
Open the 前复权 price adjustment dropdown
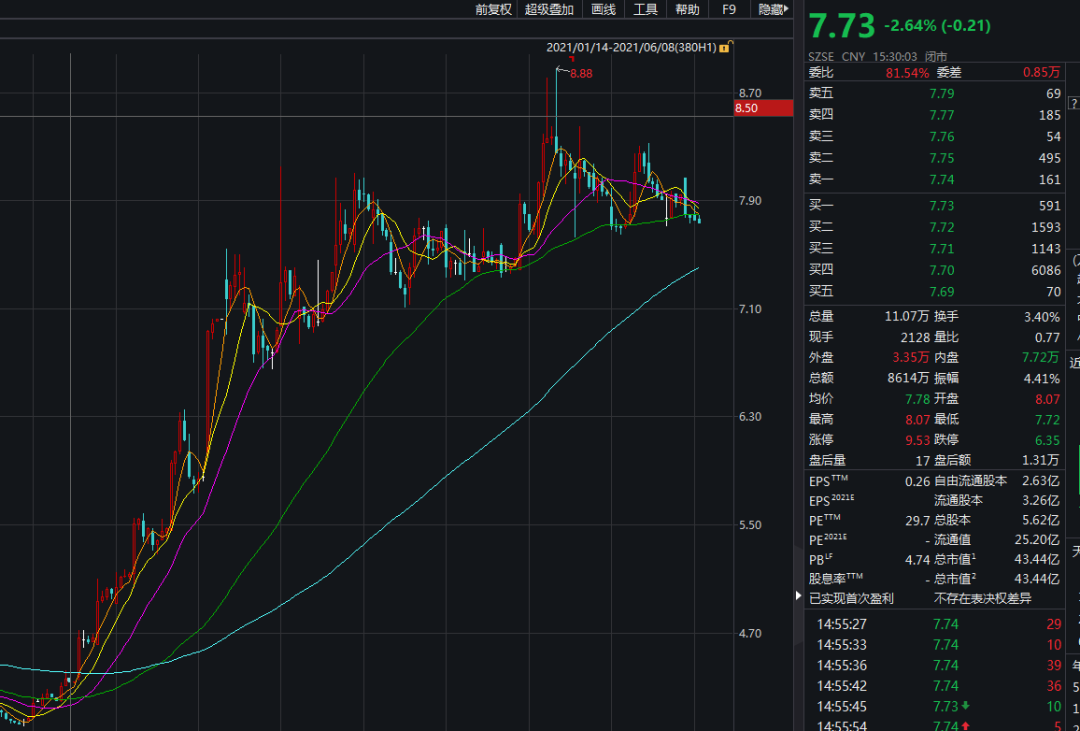click(493, 9)
